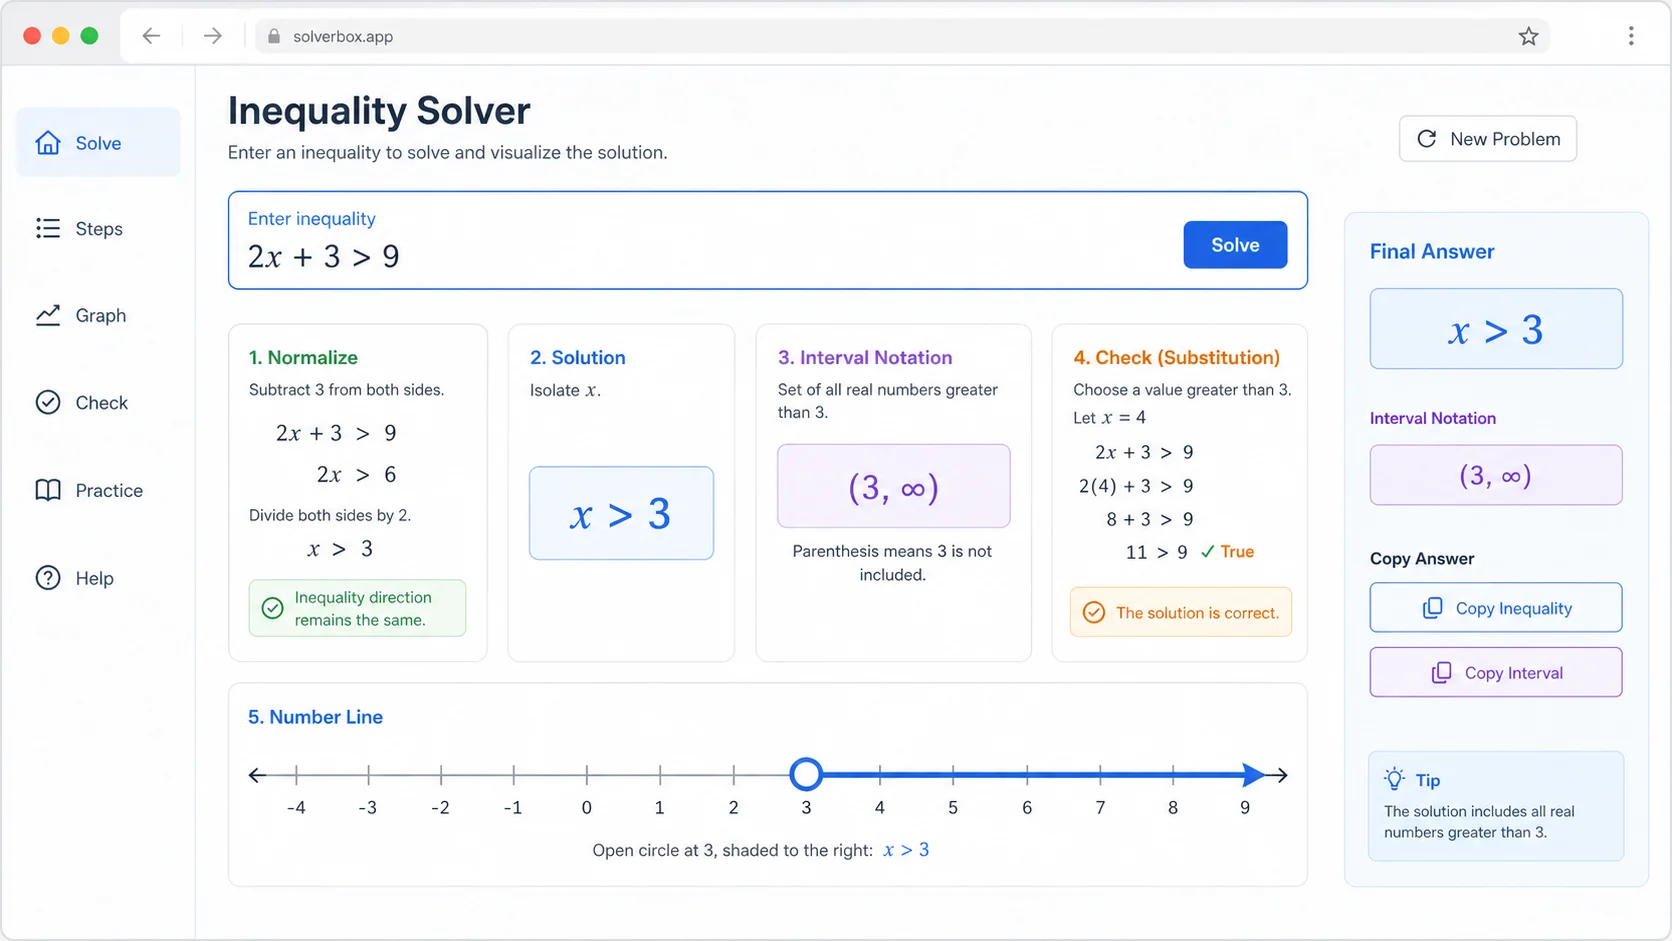Click the browser forward arrow
Screen dimensions: 1672x941
click(x=212, y=36)
